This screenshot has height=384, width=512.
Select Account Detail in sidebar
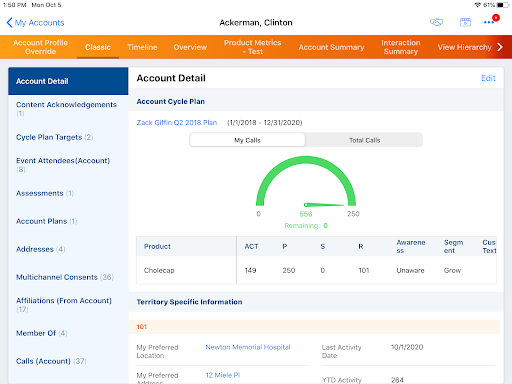[68, 81]
